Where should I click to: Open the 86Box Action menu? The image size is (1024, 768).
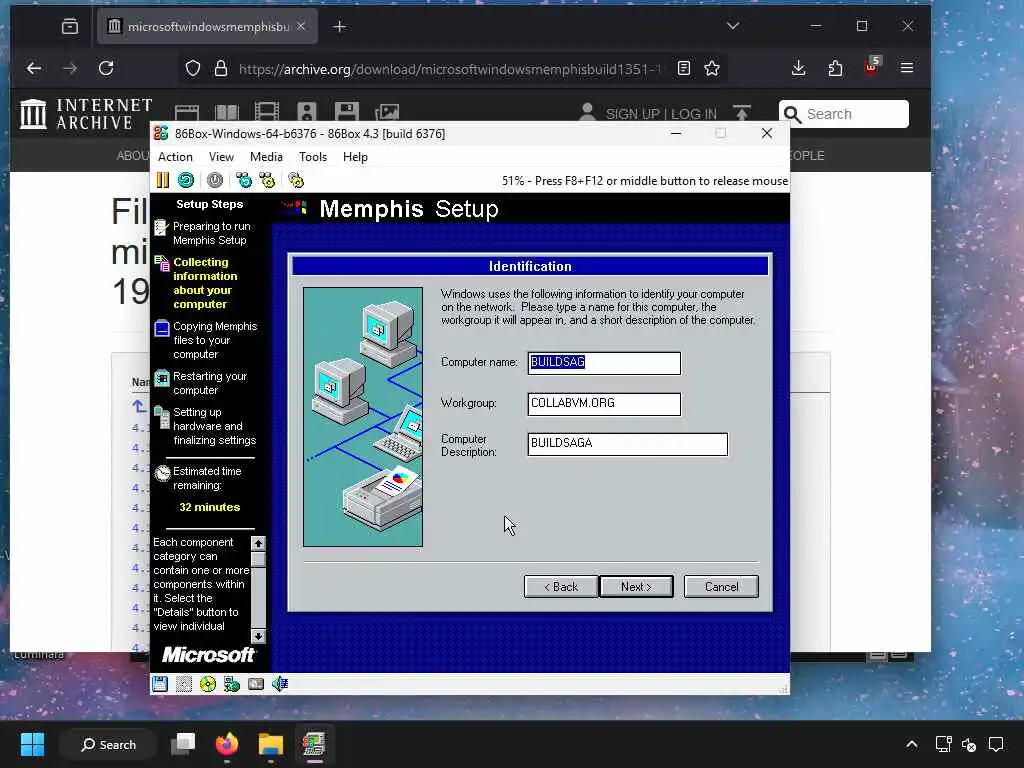pyautogui.click(x=175, y=157)
